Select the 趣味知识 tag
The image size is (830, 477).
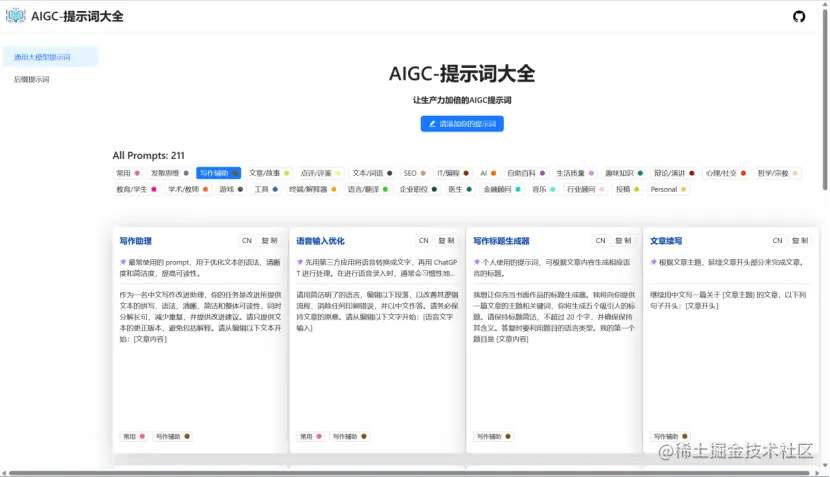[624, 173]
